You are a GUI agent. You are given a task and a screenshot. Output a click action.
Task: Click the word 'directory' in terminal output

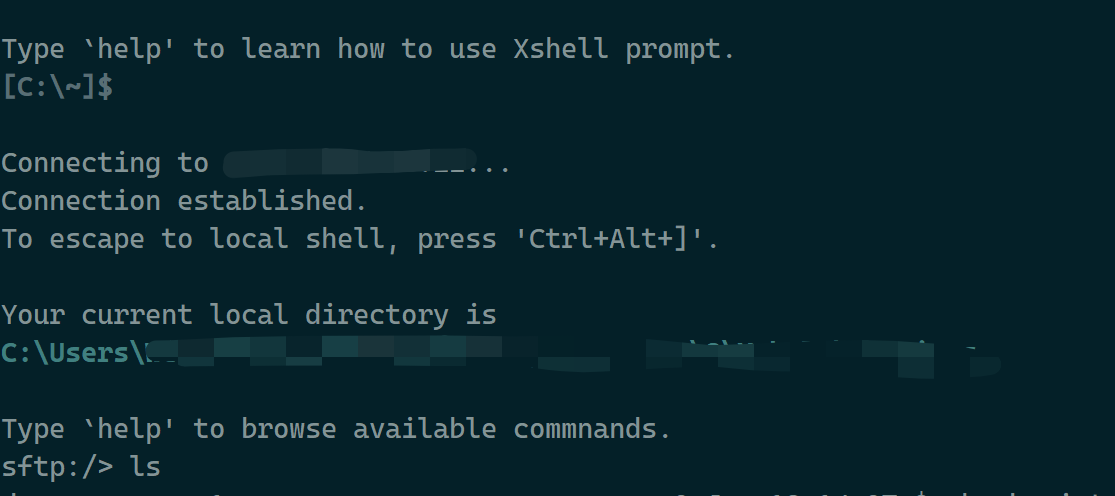click(376, 314)
